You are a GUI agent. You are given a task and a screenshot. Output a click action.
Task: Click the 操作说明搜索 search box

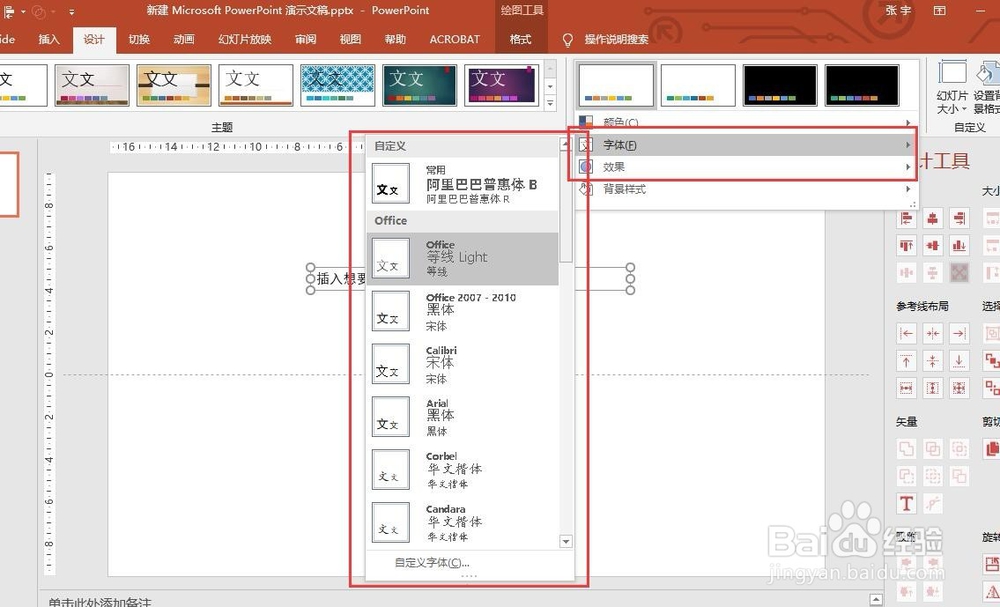pyautogui.click(x=616, y=40)
